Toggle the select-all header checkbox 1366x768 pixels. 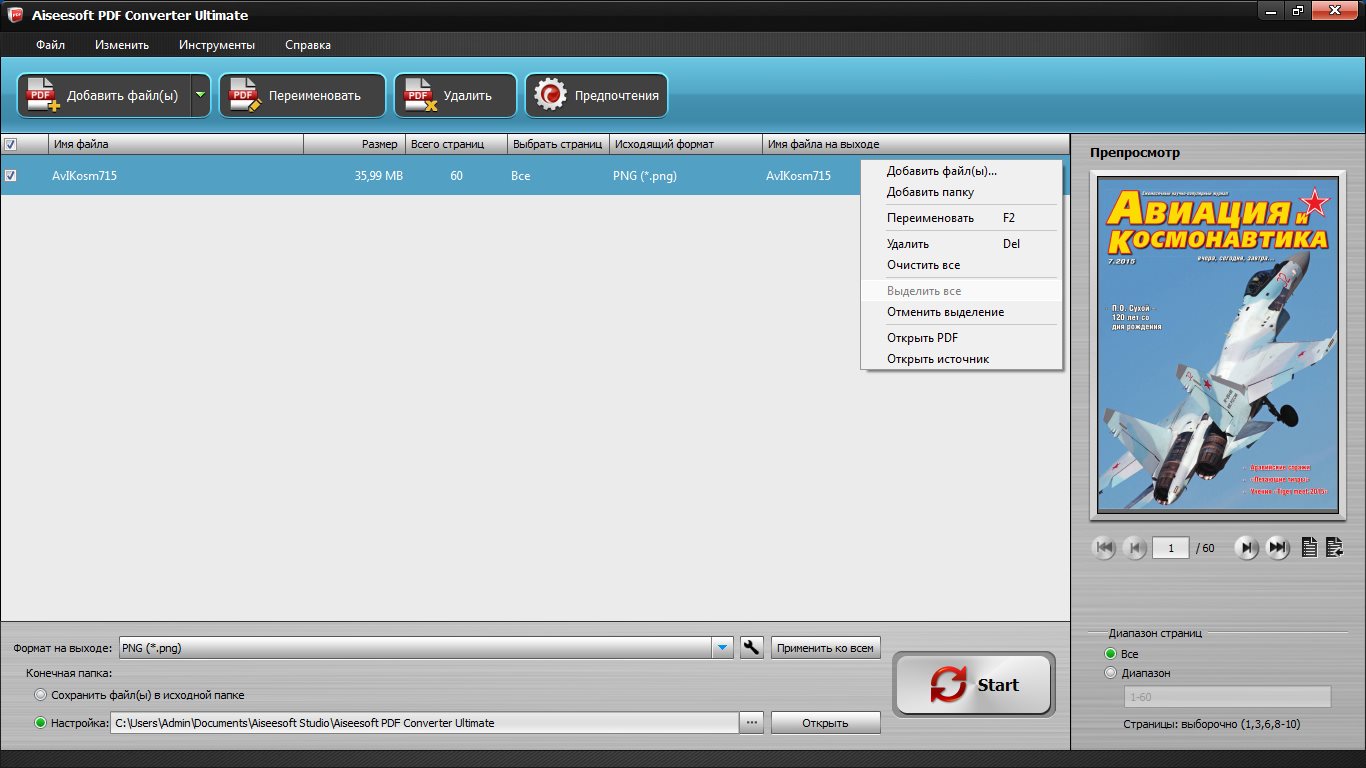pyautogui.click(x=11, y=144)
